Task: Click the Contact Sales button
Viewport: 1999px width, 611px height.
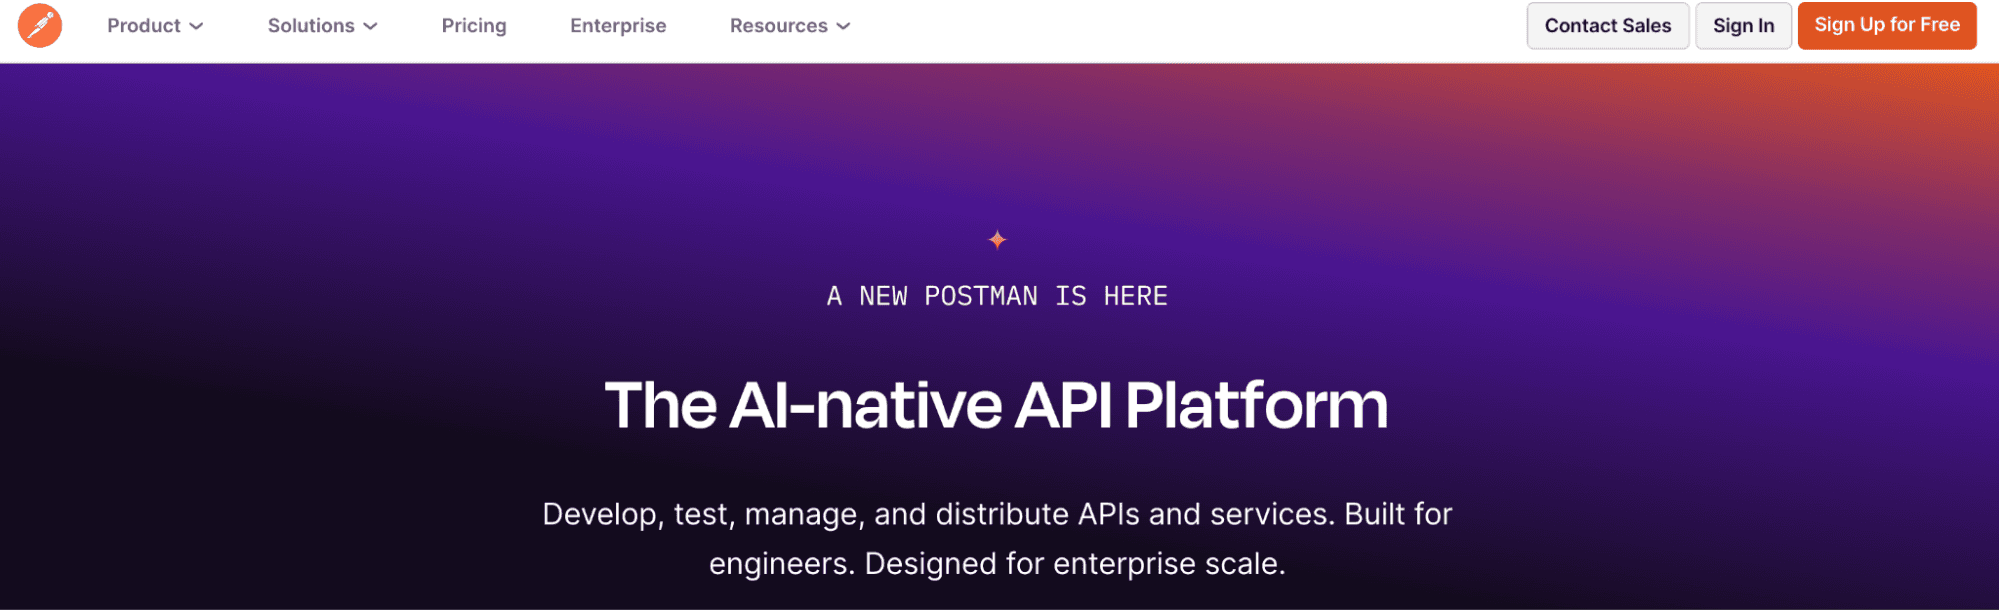Action: pos(1607,26)
